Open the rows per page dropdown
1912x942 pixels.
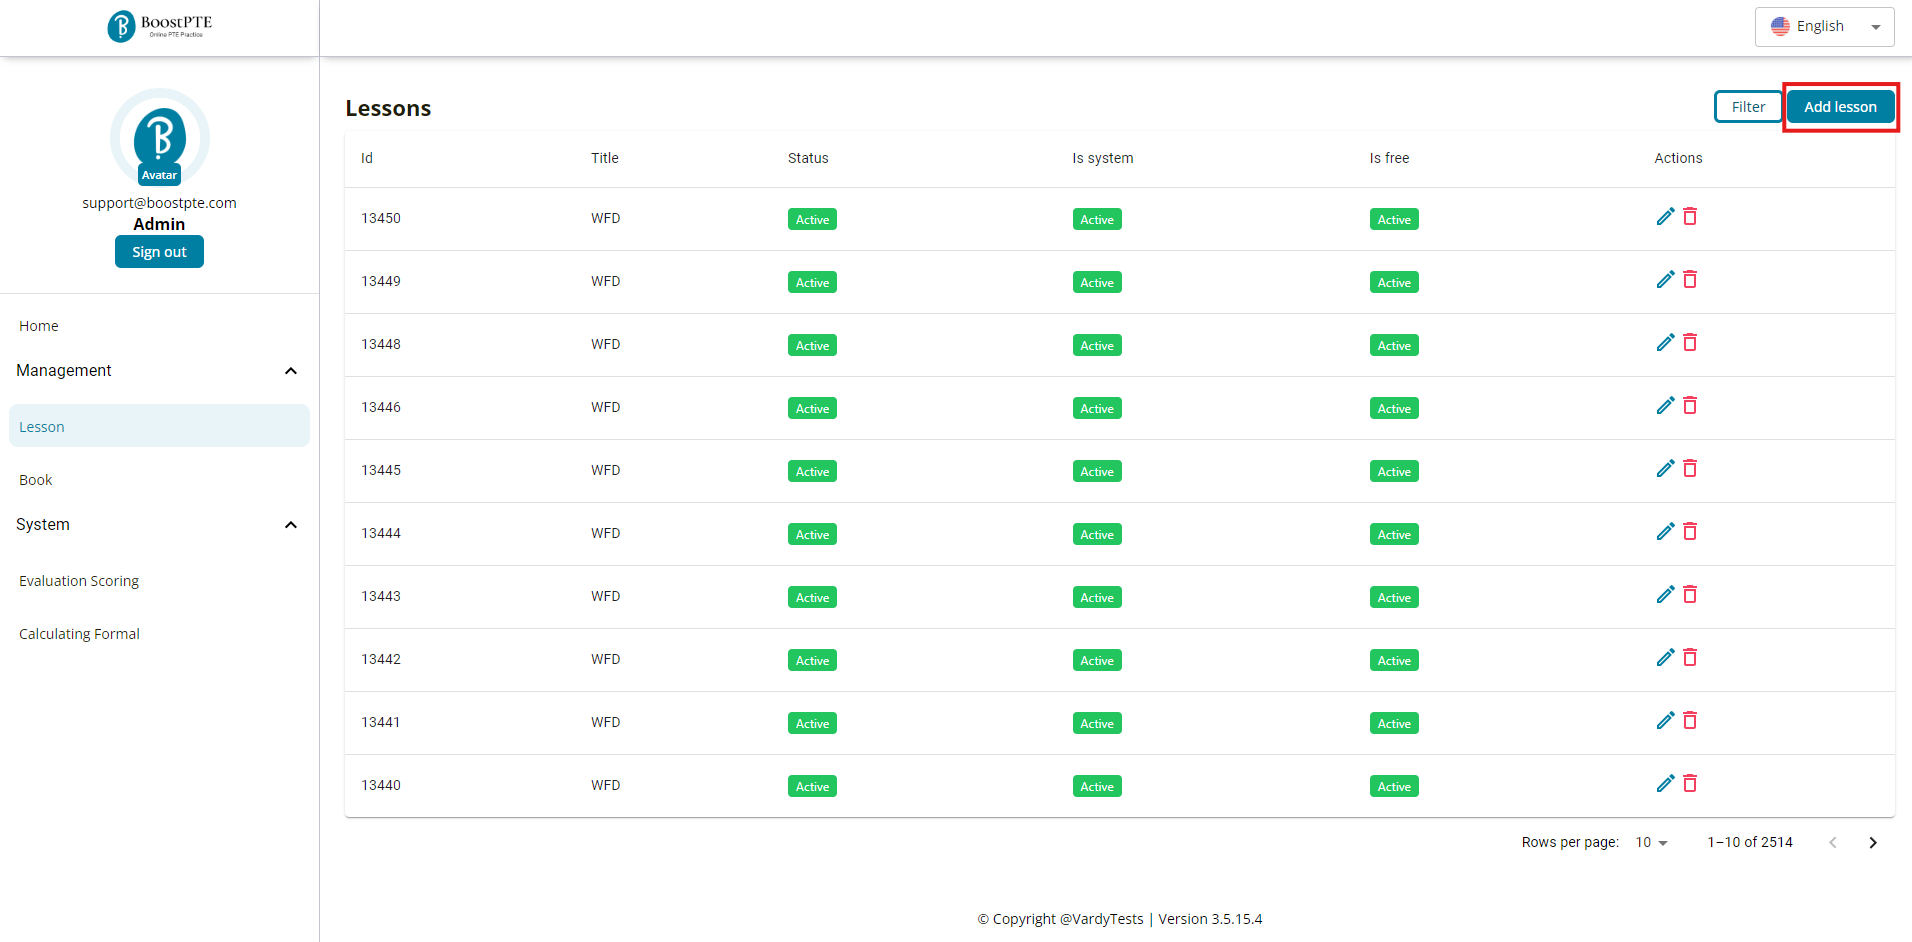(x=1651, y=843)
